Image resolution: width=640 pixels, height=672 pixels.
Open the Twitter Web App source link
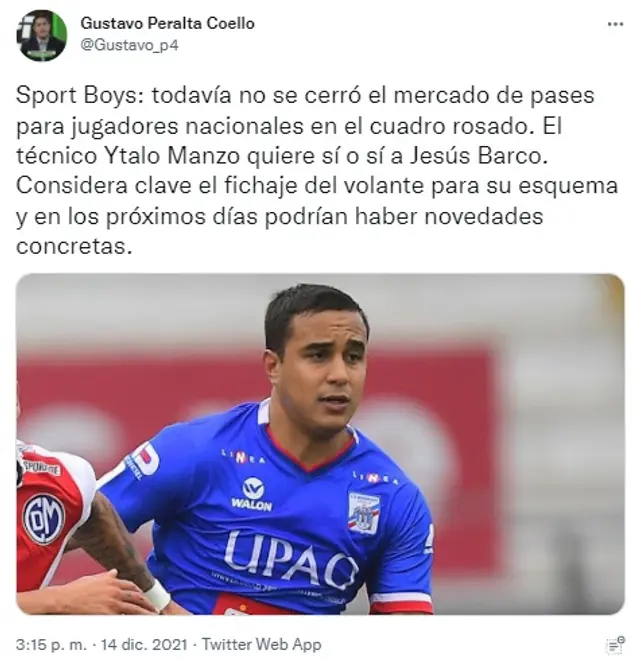tap(261, 645)
